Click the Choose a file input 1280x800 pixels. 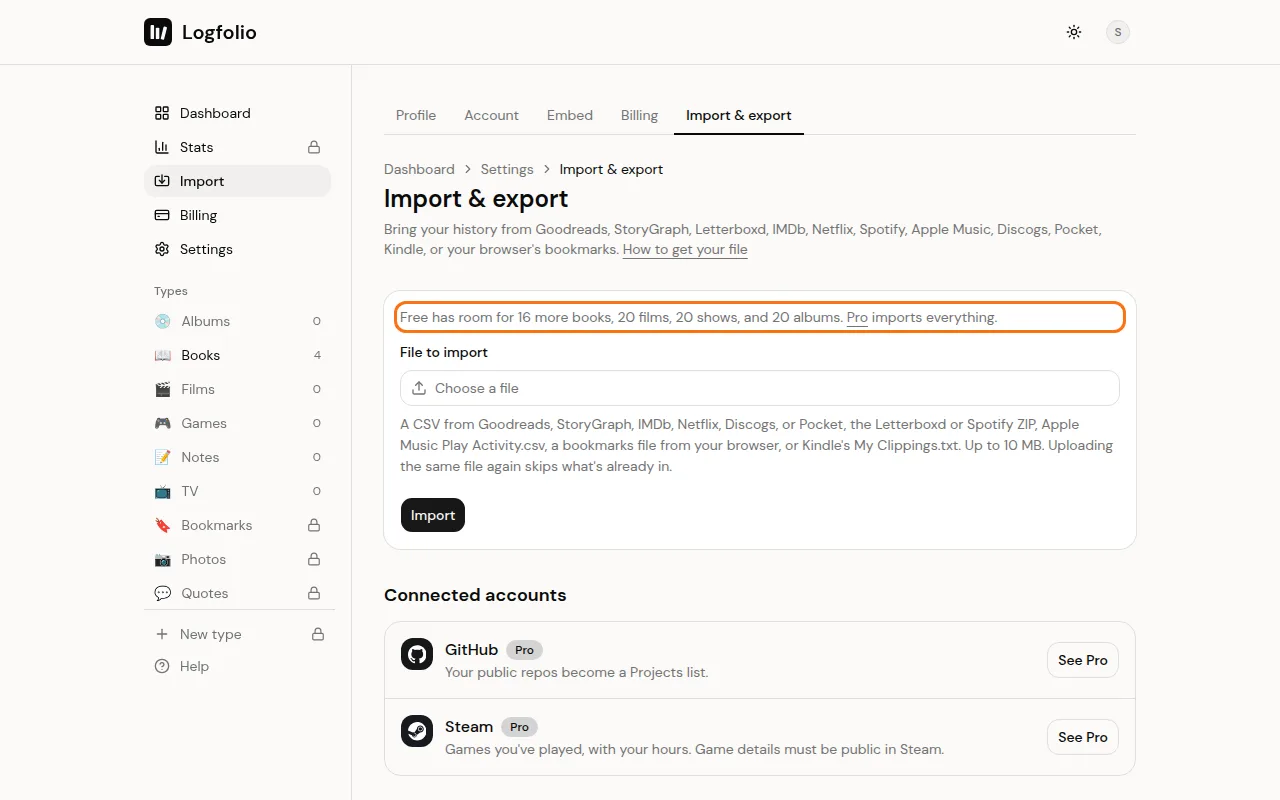point(760,388)
